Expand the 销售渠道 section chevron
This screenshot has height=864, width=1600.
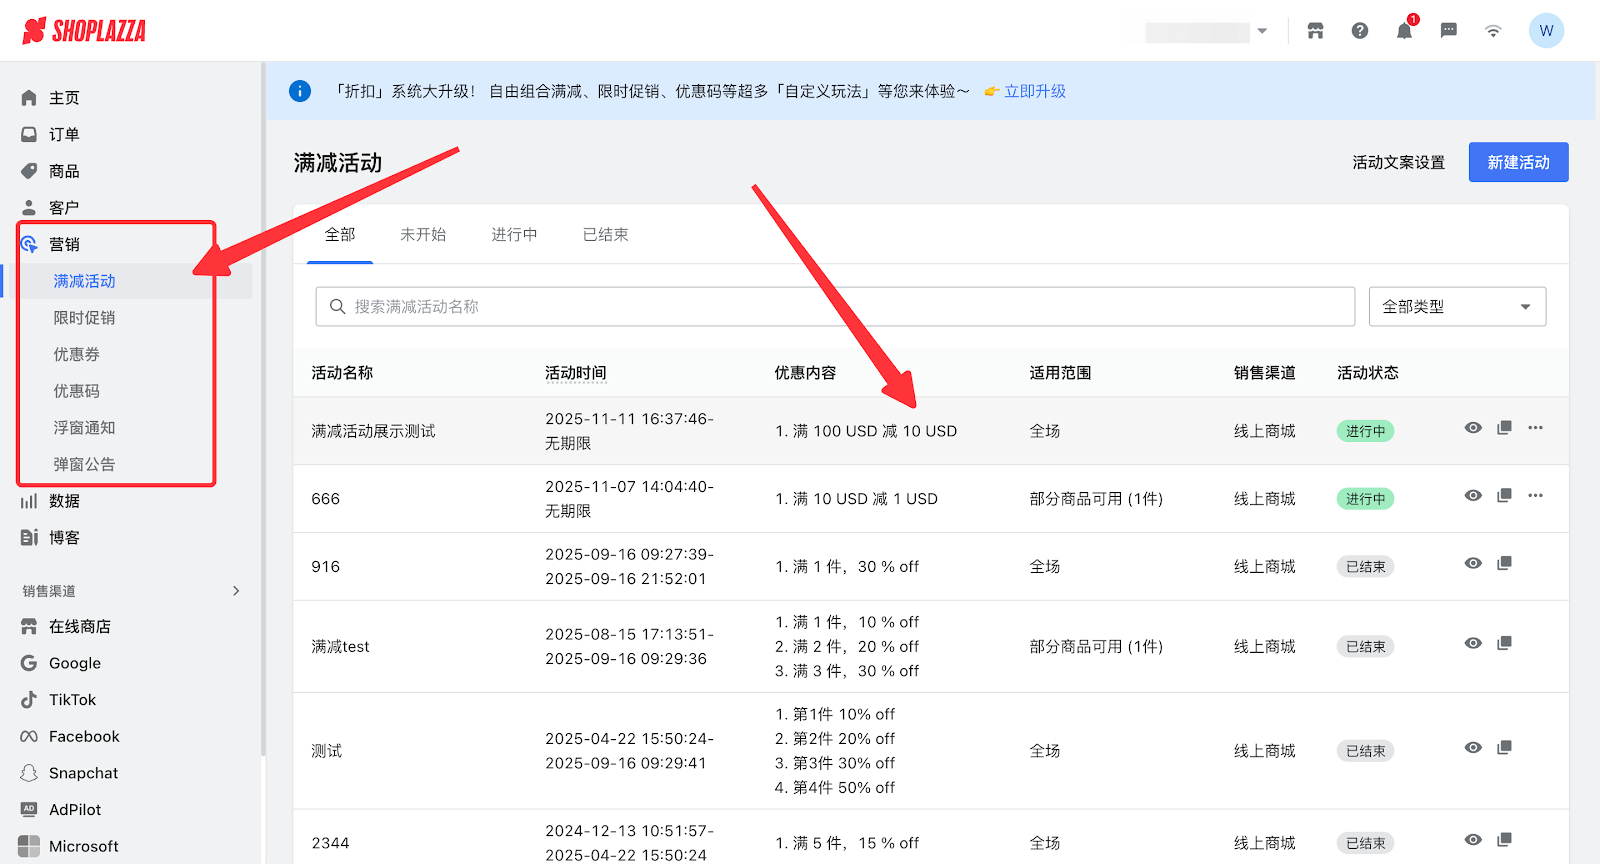pyautogui.click(x=236, y=591)
